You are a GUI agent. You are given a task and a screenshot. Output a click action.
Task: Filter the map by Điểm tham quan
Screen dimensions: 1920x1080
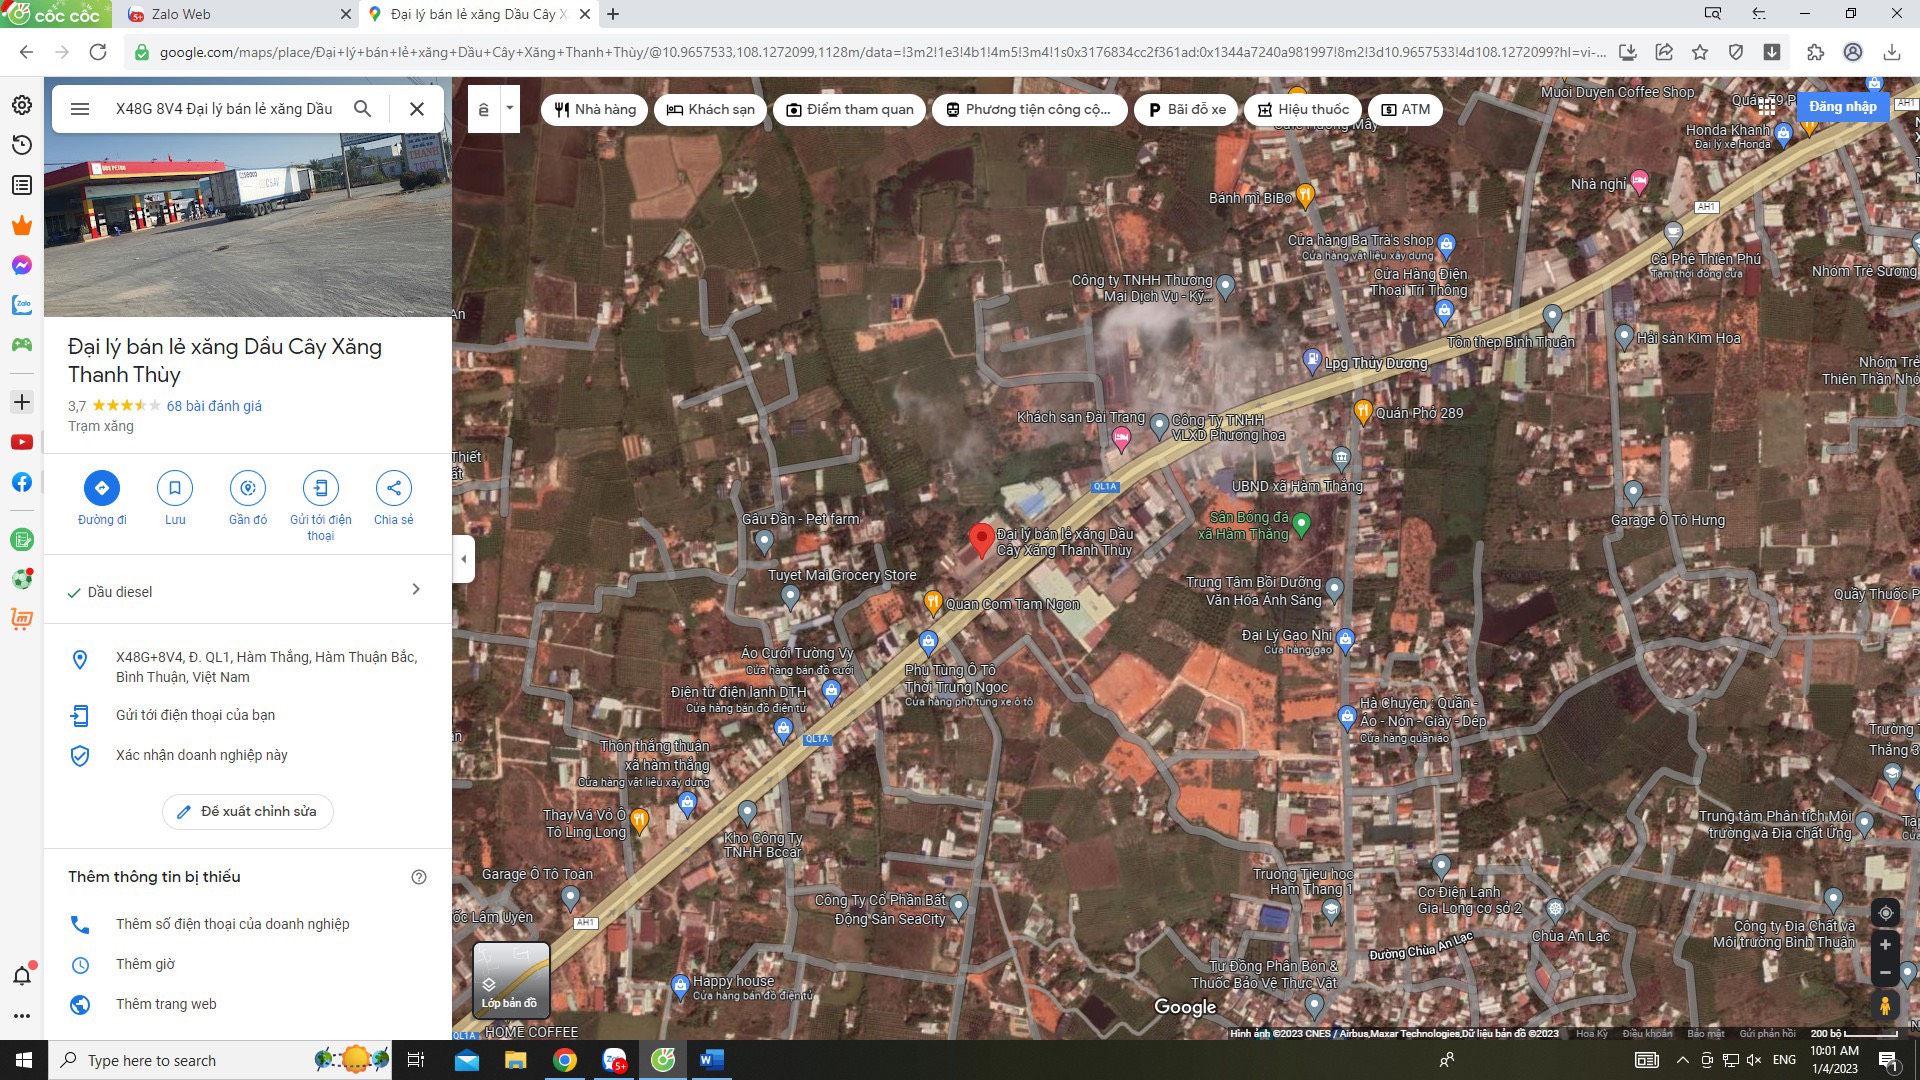(850, 110)
